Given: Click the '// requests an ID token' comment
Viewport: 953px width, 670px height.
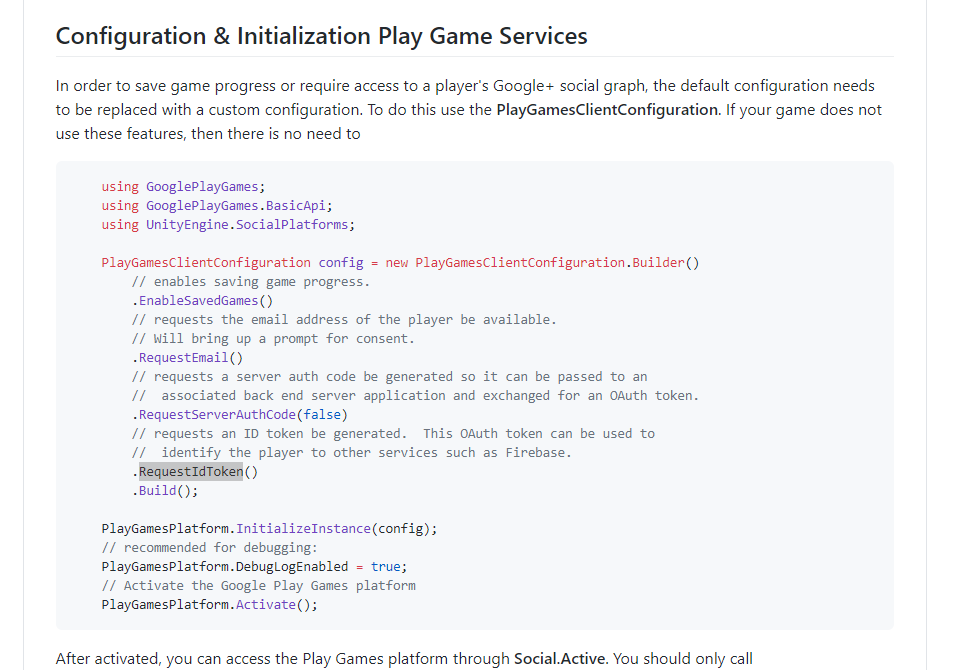Looking at the screenshot, I should point(393,433).
